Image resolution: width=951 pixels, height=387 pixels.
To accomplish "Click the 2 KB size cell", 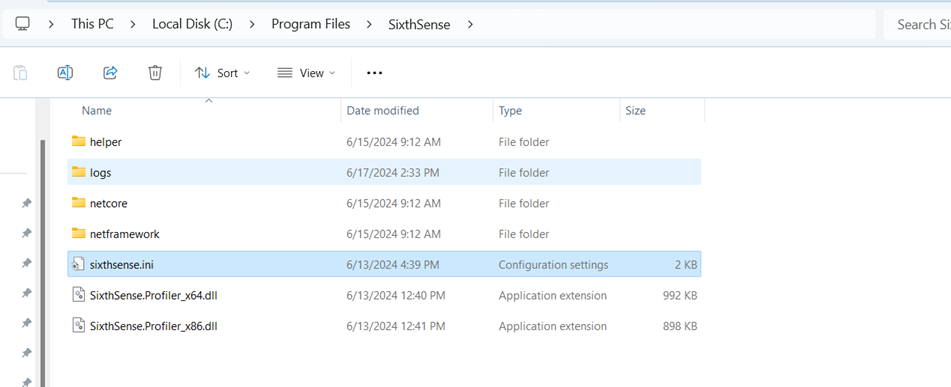I will [687, 265].
